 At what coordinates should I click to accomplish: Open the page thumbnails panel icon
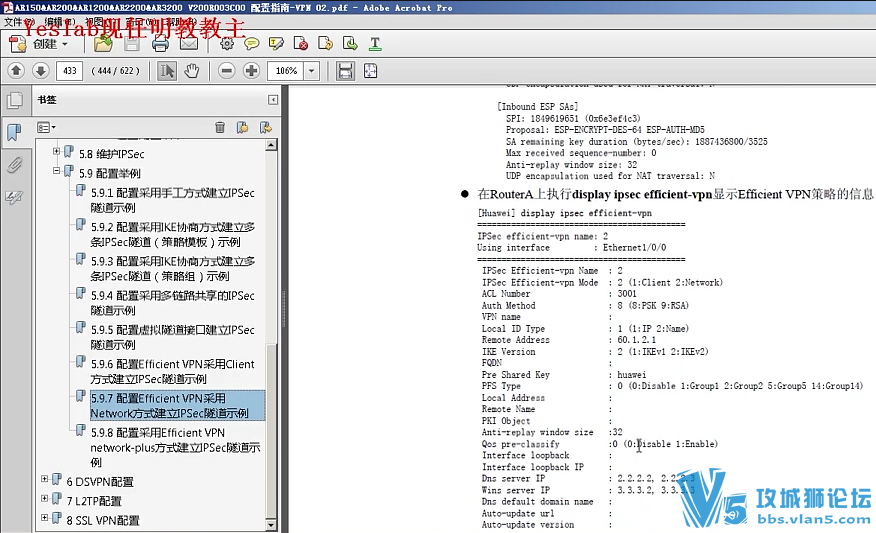click(15, 101)
